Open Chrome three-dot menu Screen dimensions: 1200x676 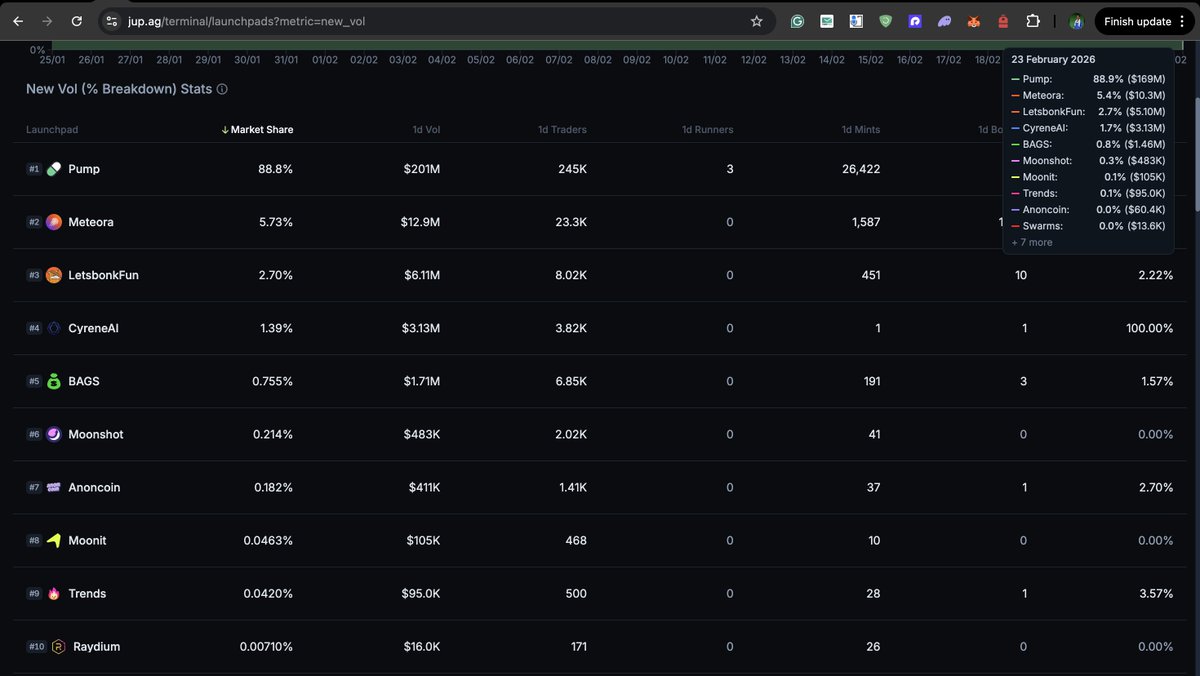[x=1181, y=21]
